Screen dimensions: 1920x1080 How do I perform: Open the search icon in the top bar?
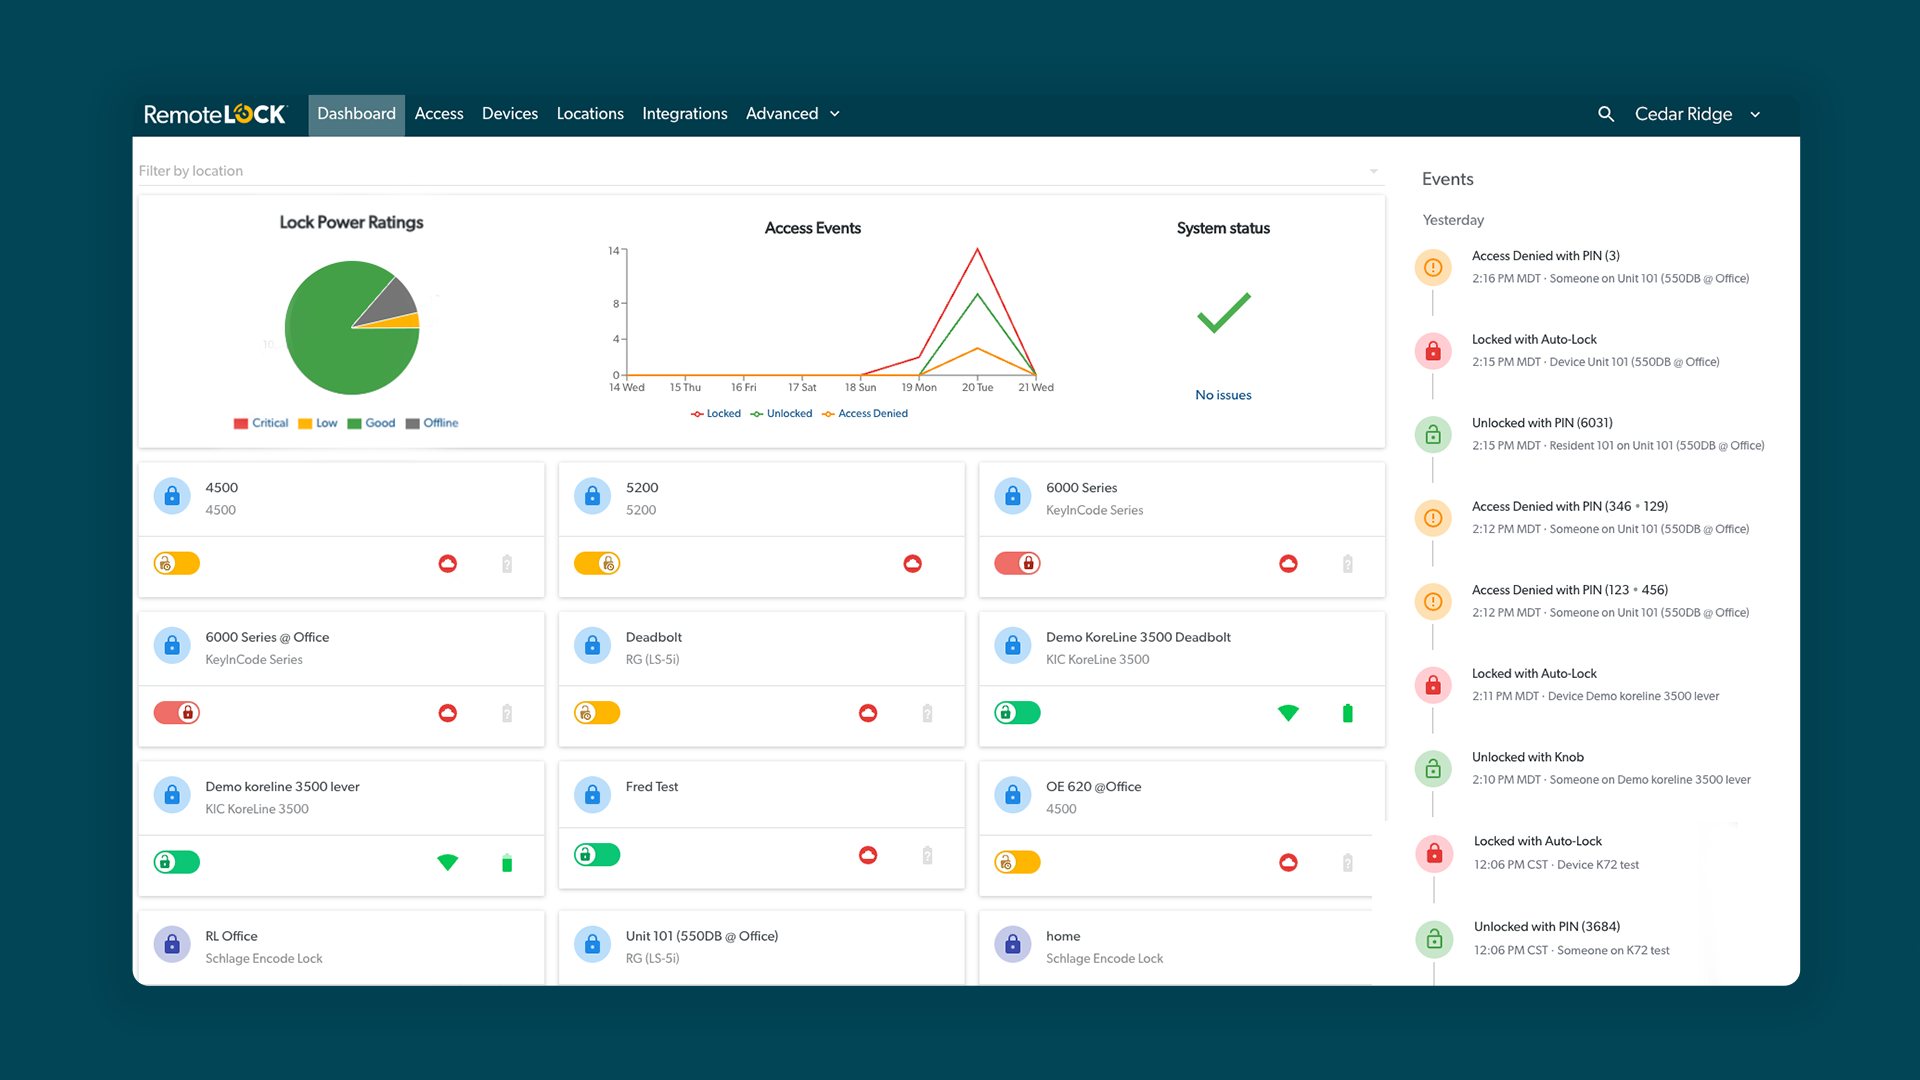click(x=1605, y=114)
